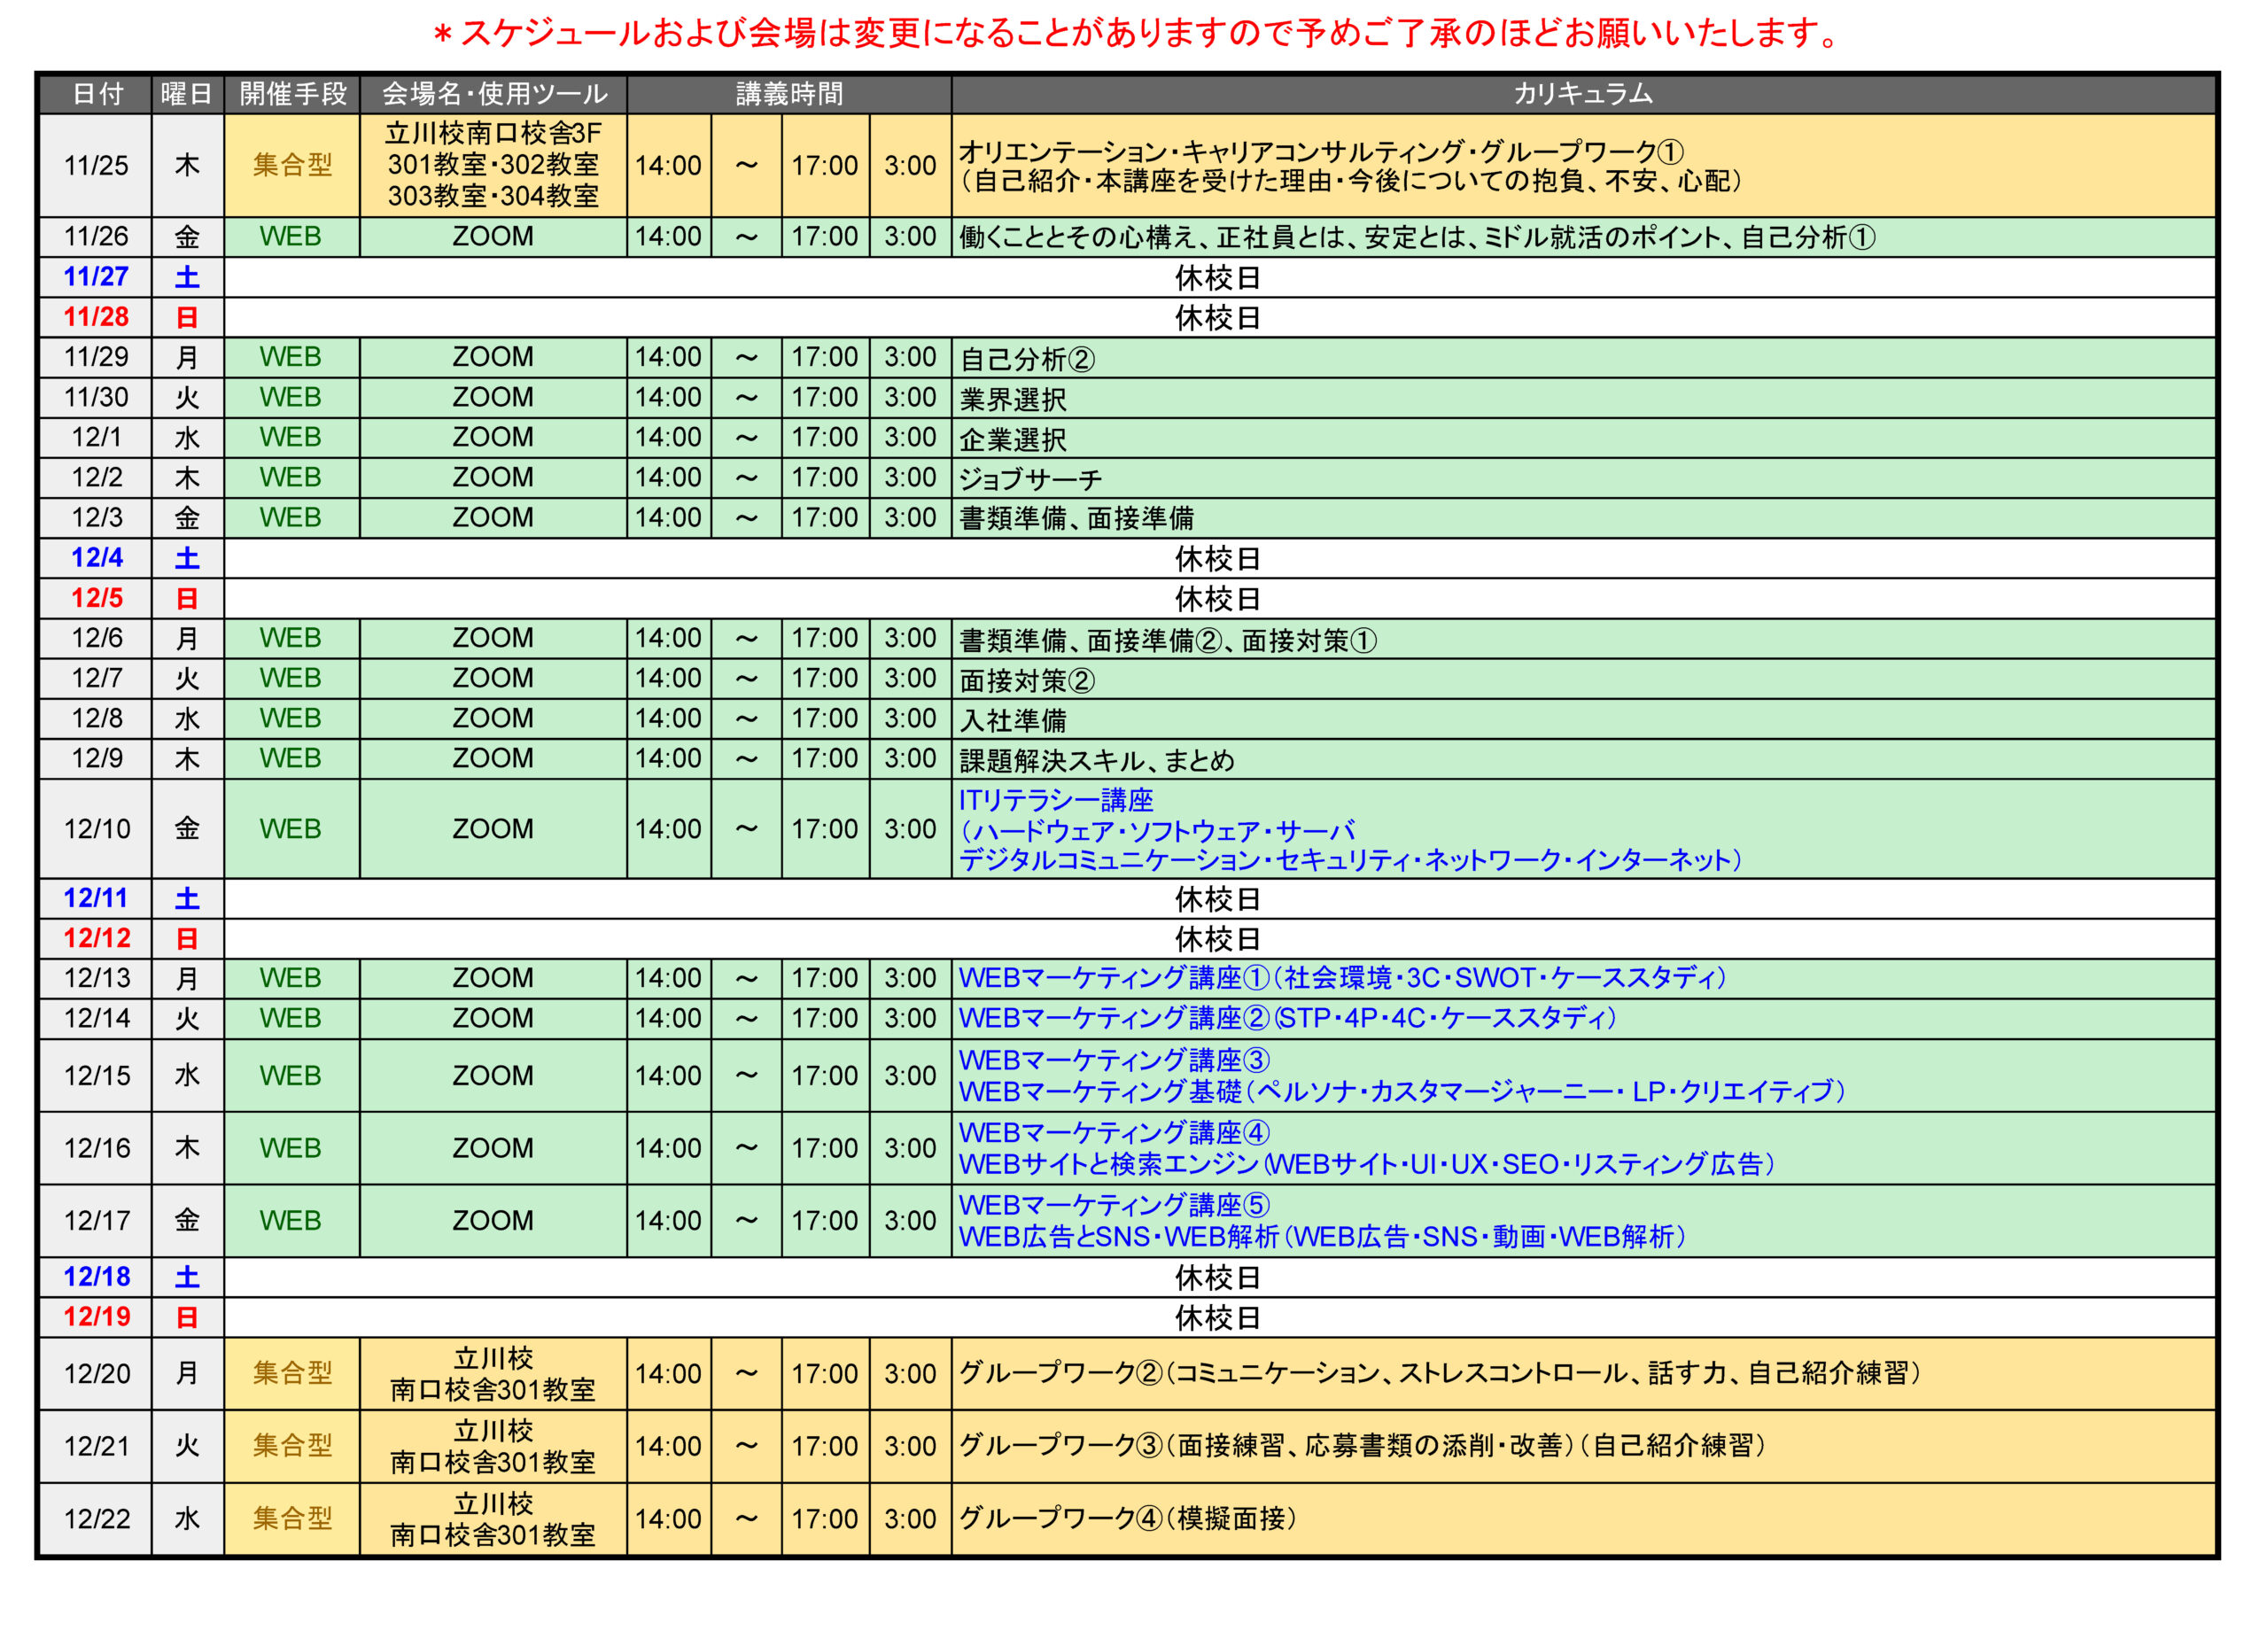Click WEB in the 12/15 row
The height and width of the screenshot is (1631, 2268).
click(292, 1076)
